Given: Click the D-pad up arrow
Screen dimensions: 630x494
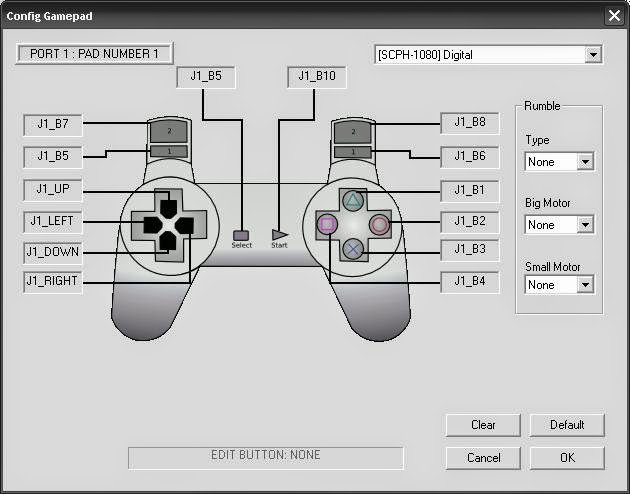Looking at the screenshot, I should (169, 208).
